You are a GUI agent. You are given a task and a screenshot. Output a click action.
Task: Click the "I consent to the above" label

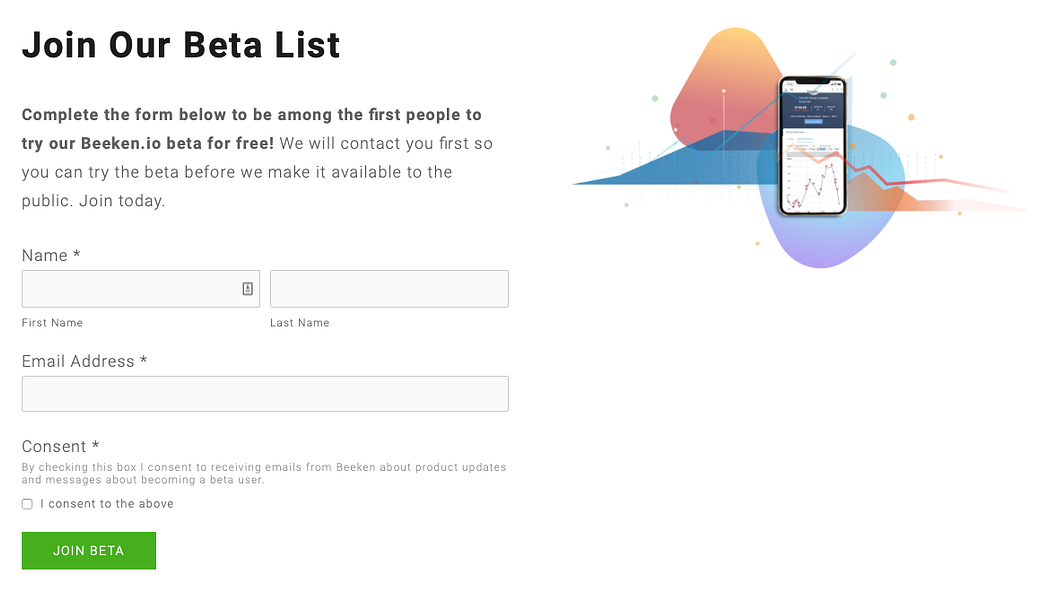[x=107, y=504]
